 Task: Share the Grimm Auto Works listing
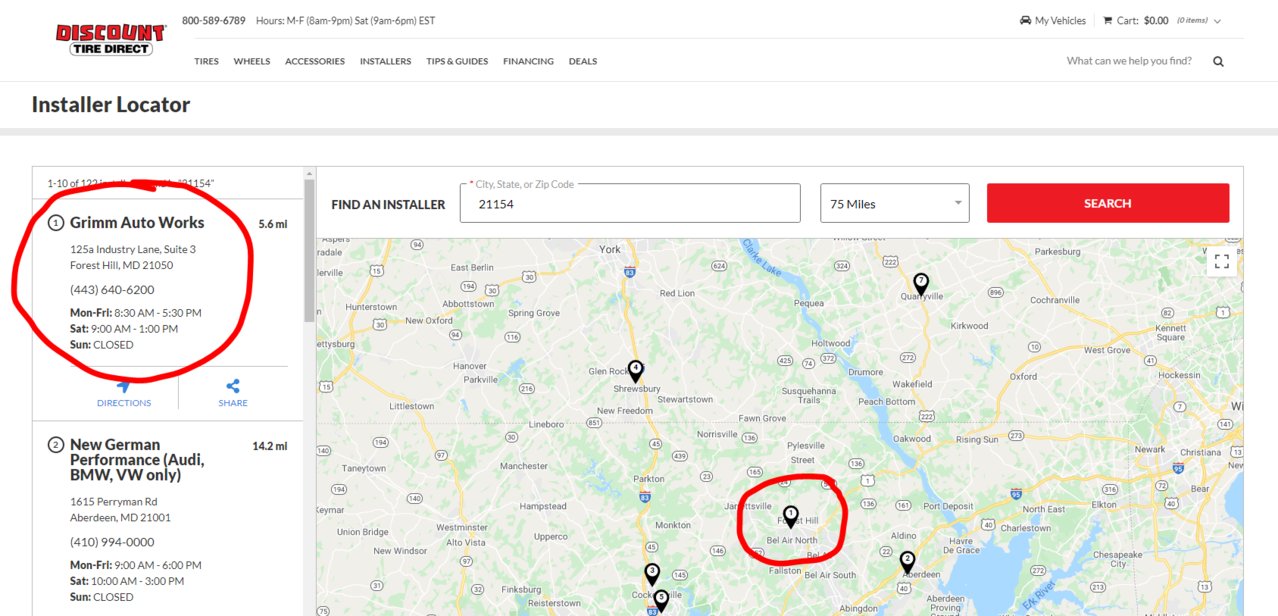coord(233,393)
